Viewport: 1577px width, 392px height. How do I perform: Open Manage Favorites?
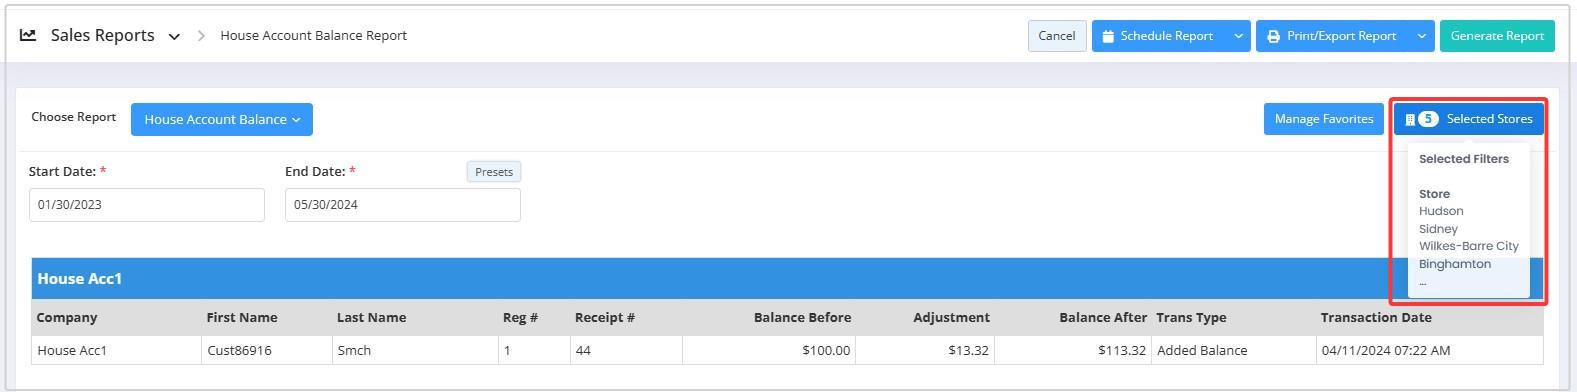[1324, 119]
